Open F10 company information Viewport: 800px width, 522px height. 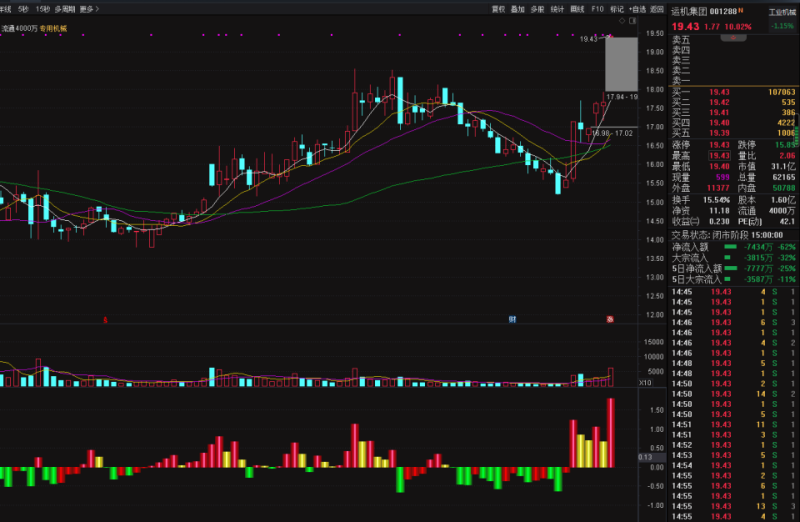tap(597, 9)
